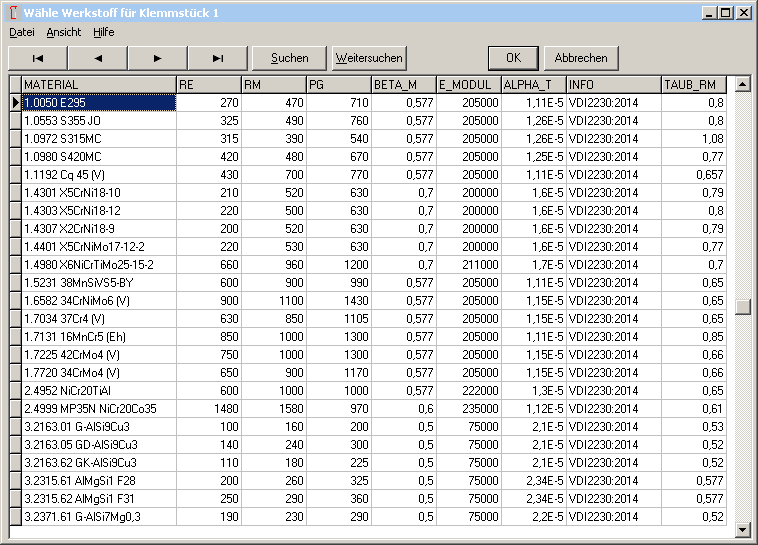Jump to first record navigation arrow

pos(38,58)
